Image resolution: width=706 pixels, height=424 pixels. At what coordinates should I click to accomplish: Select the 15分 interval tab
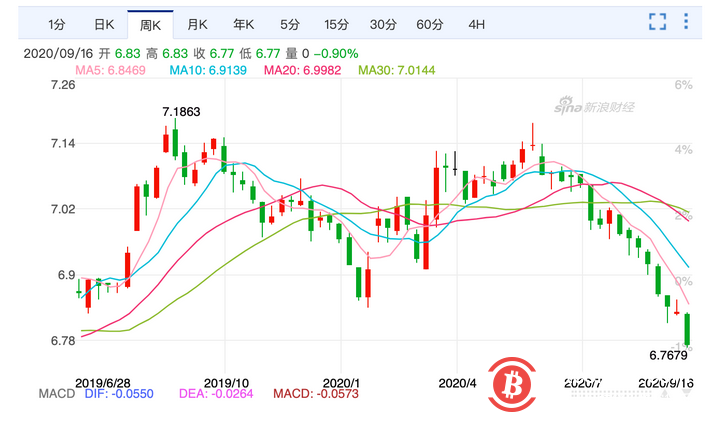pos(336,24)
